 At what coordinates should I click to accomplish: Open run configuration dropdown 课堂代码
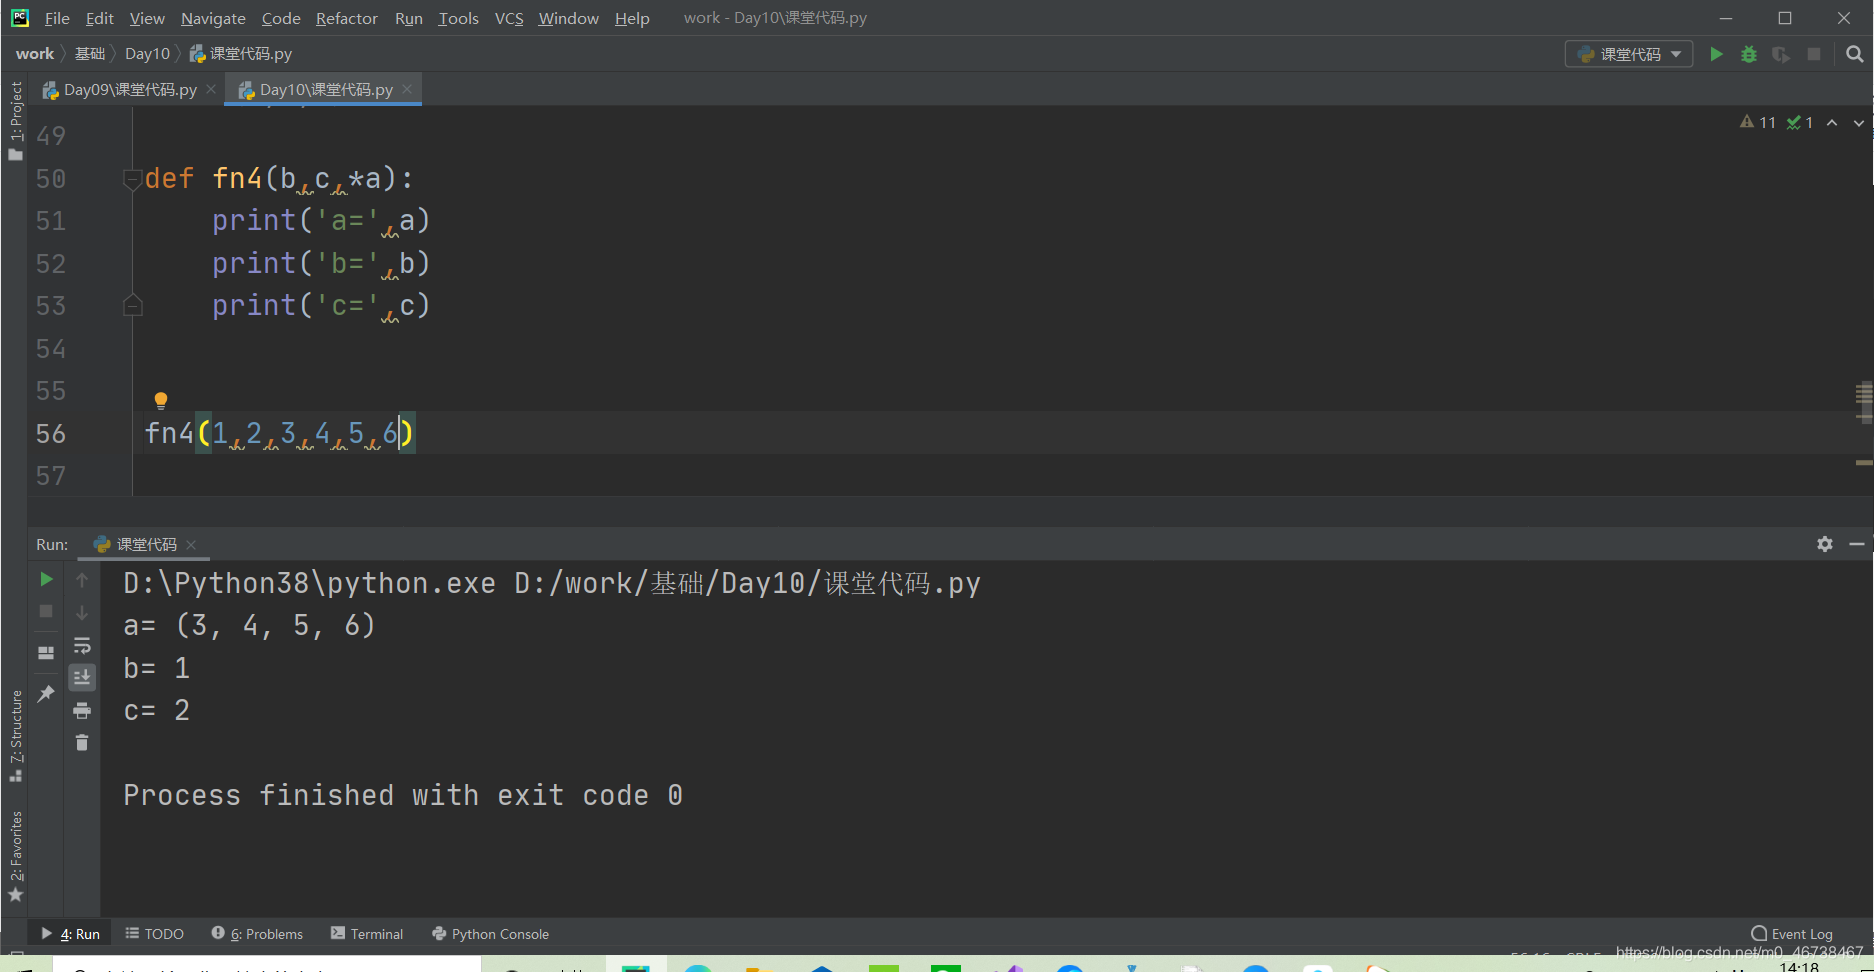[1629, 54]
